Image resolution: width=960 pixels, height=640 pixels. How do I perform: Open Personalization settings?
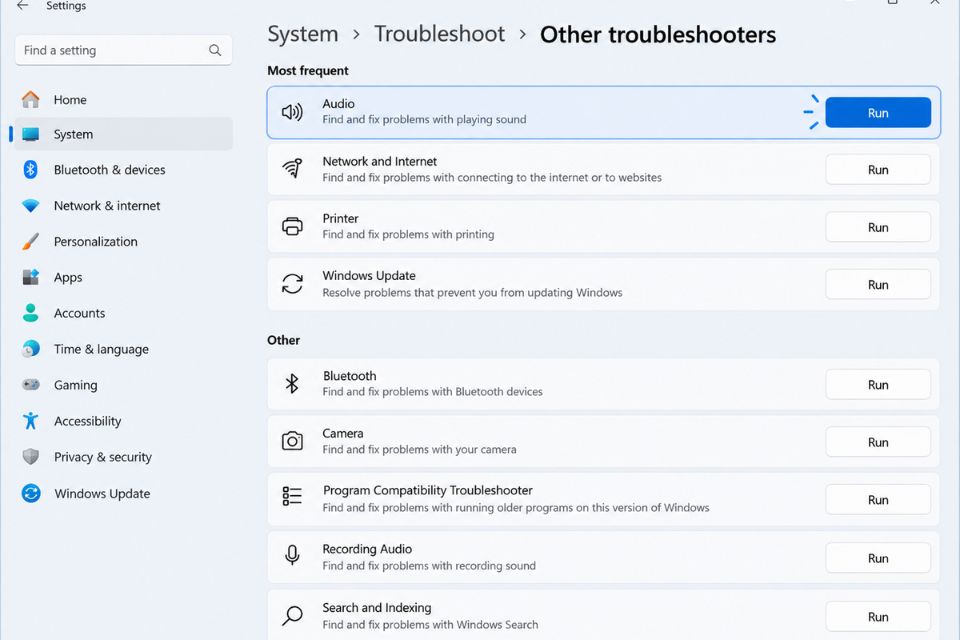click(123, 241)
